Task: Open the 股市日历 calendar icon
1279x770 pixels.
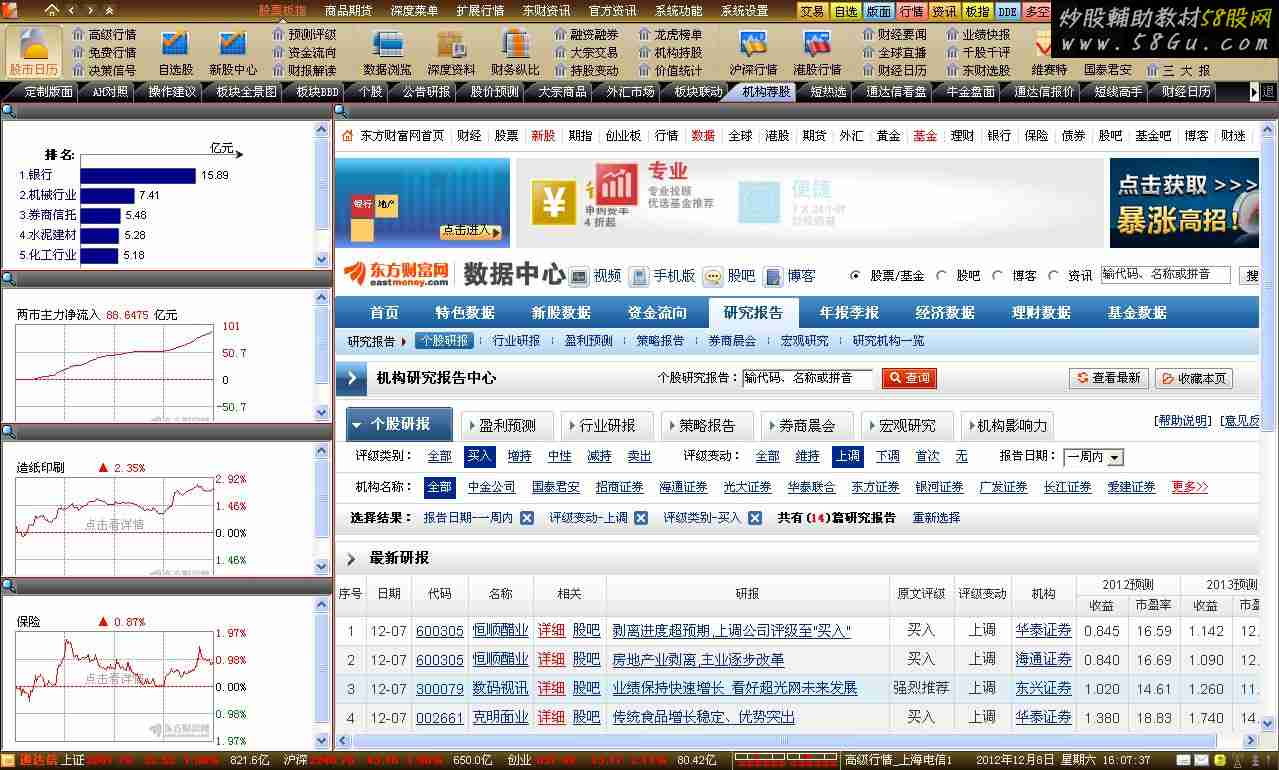Action: [x=34, y=50]
